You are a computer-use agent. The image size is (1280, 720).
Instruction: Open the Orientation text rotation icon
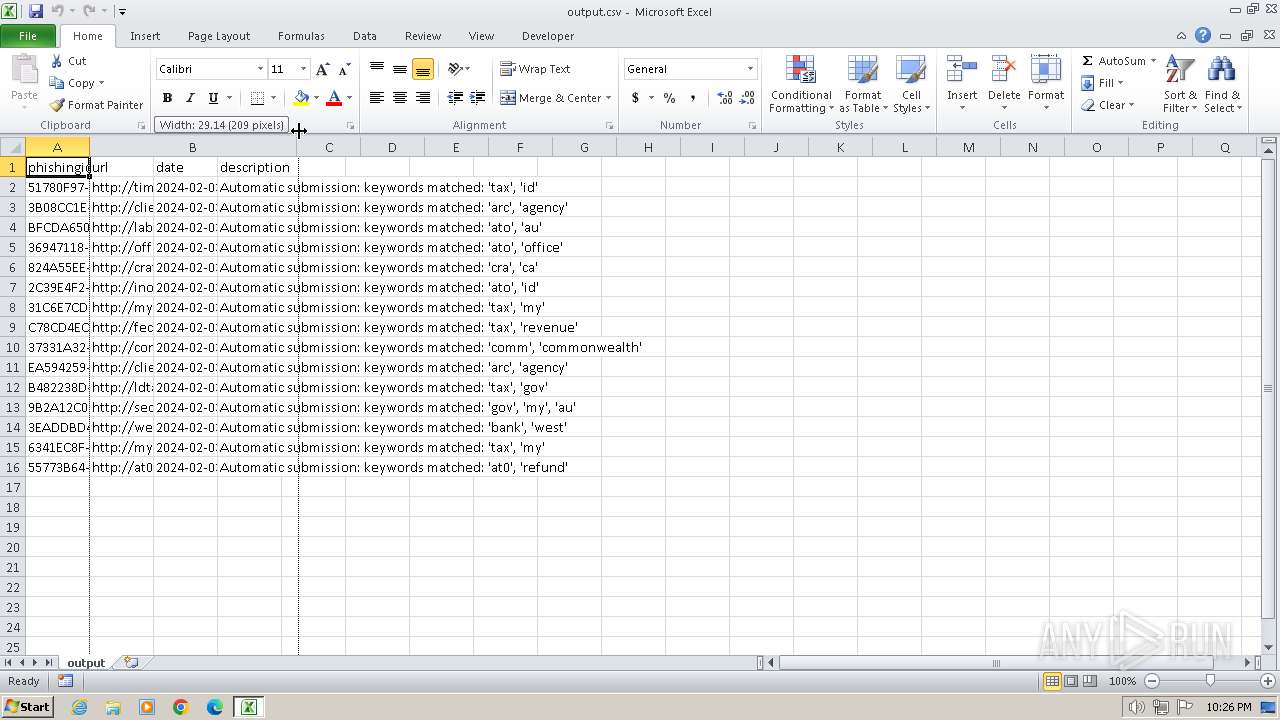click(456, 69)
